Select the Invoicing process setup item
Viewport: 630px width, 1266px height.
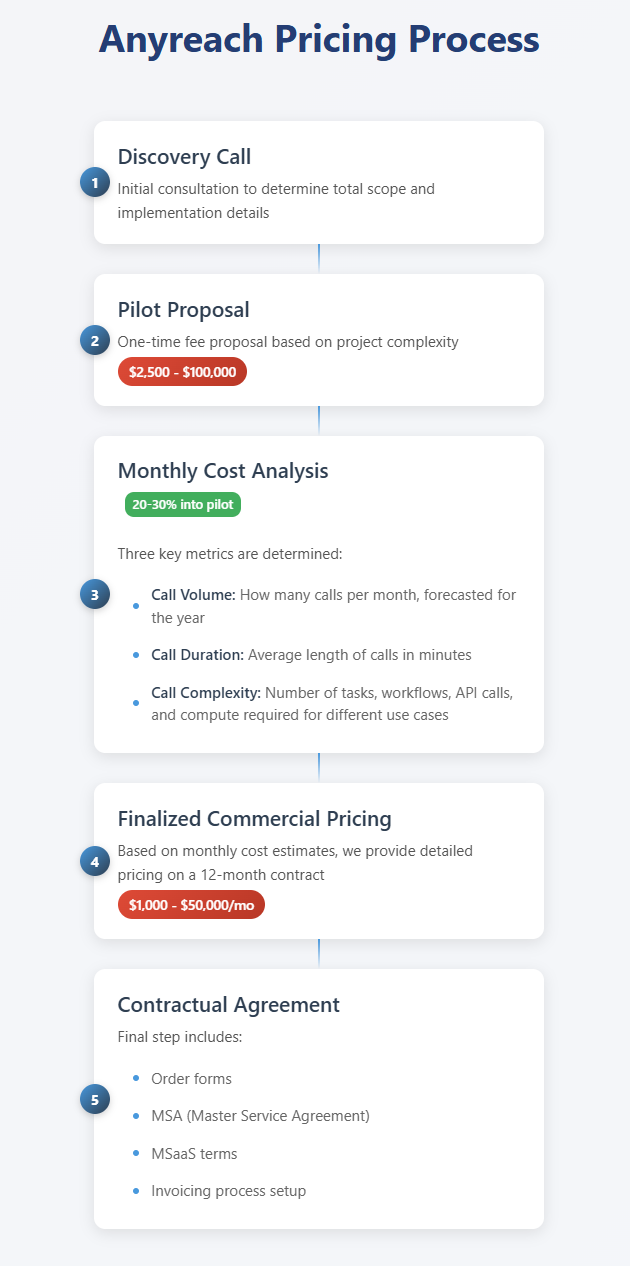click(x=228, y=1191)
